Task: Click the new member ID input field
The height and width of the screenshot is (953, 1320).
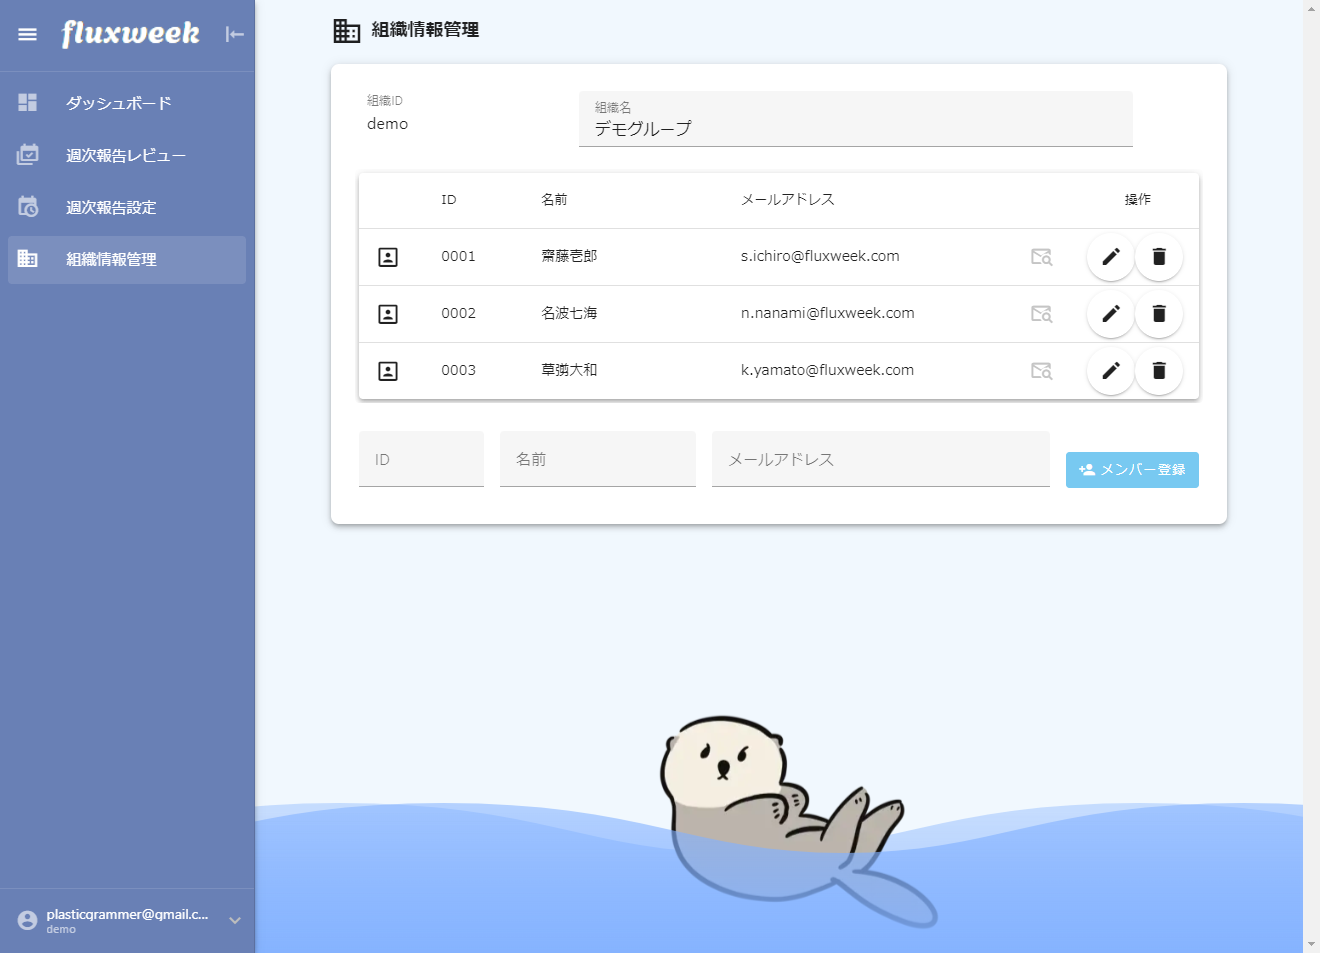Action: coord(421,459)
